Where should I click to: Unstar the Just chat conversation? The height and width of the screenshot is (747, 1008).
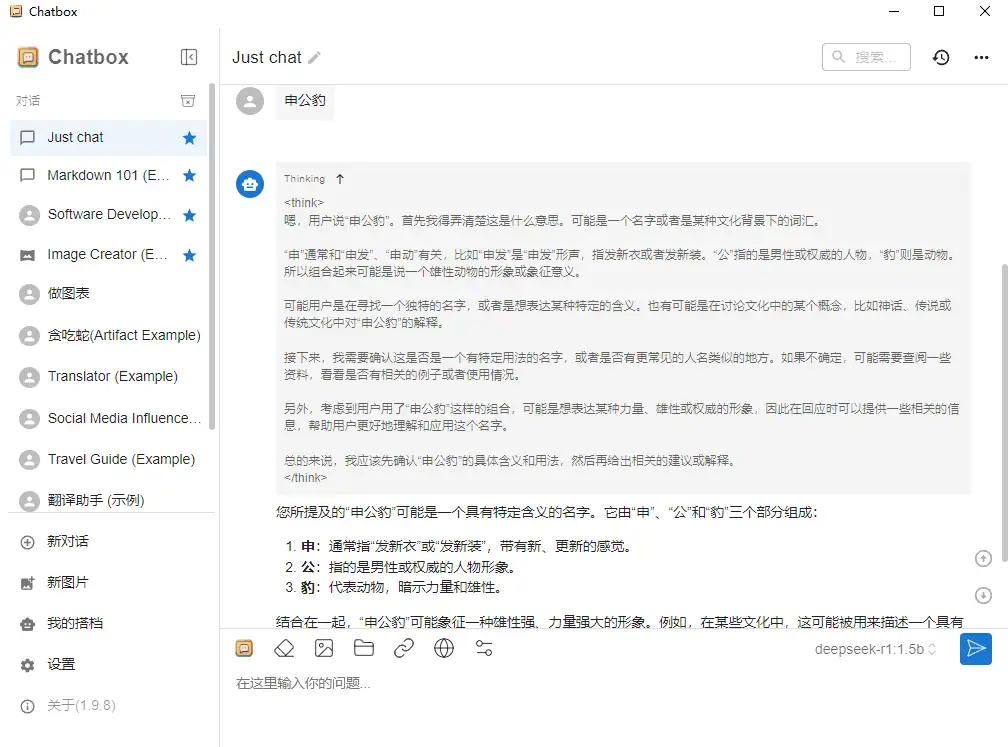click(189, 138)
